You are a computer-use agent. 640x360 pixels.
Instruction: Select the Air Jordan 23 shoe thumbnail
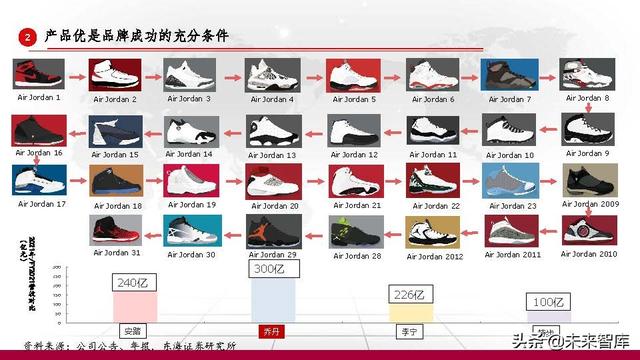510,181
